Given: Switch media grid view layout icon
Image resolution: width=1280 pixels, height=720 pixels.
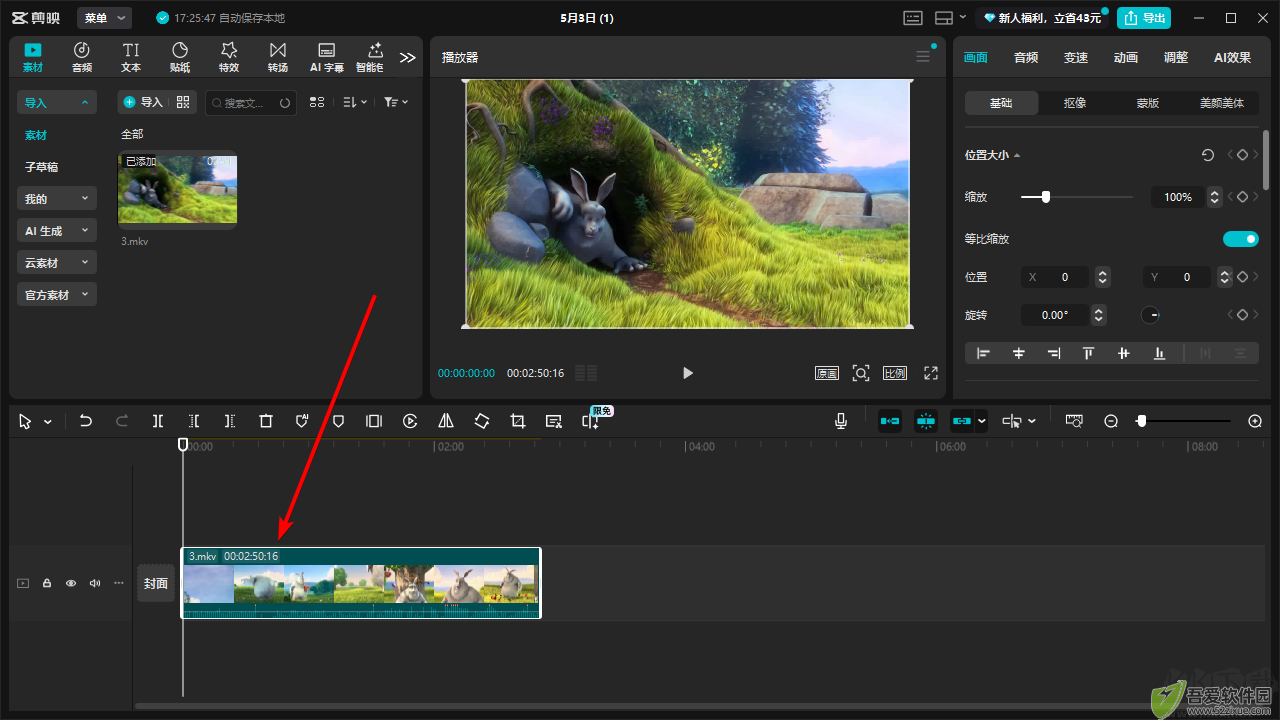Looking at the screenshot, I should [x=317, y=102].
